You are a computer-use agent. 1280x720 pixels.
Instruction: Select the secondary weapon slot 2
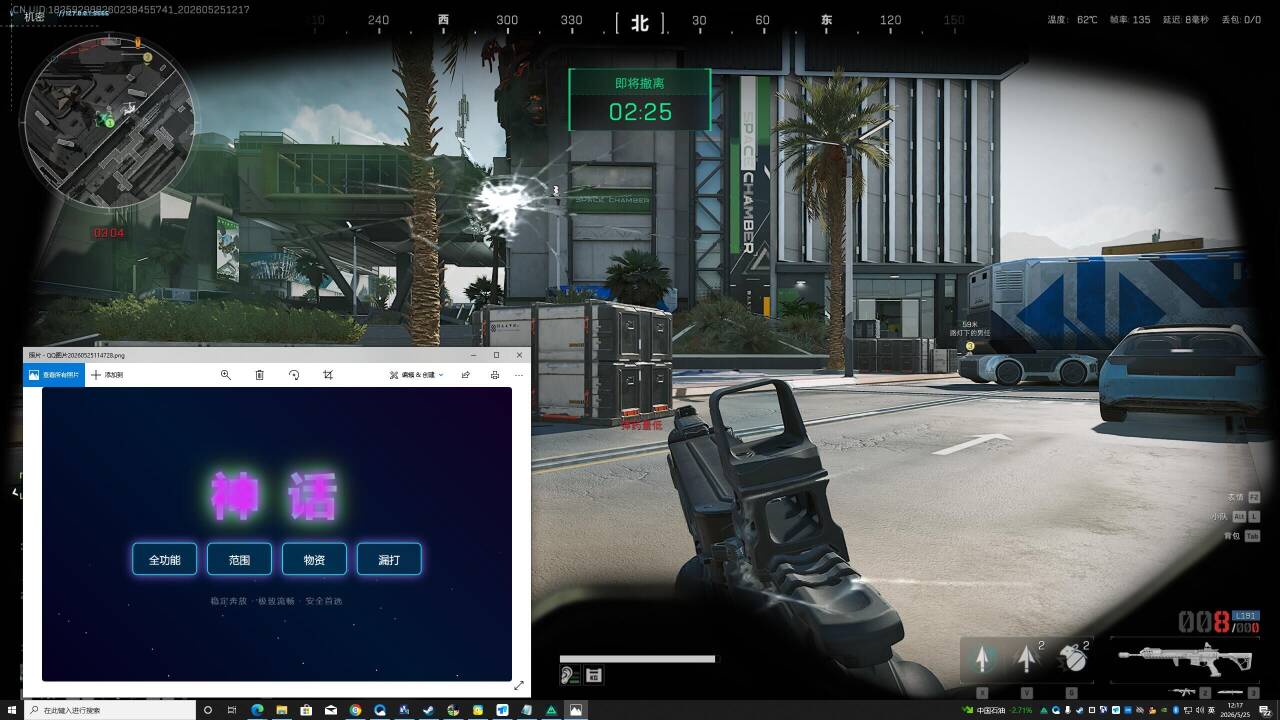pyautogui.click(x=1192, y=692)
